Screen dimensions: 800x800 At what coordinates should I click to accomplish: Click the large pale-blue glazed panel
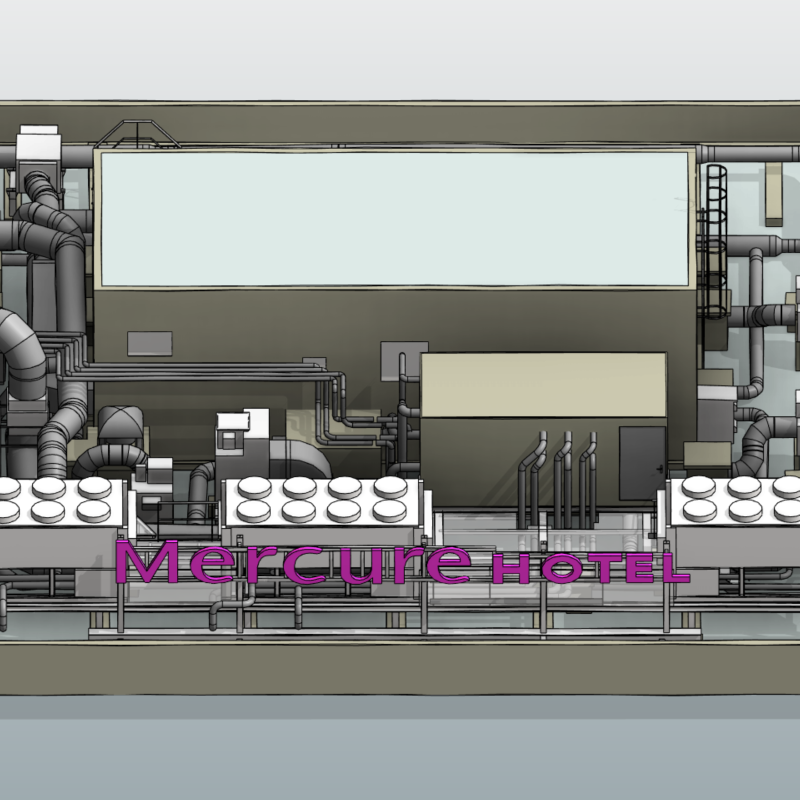click(395, 219)
